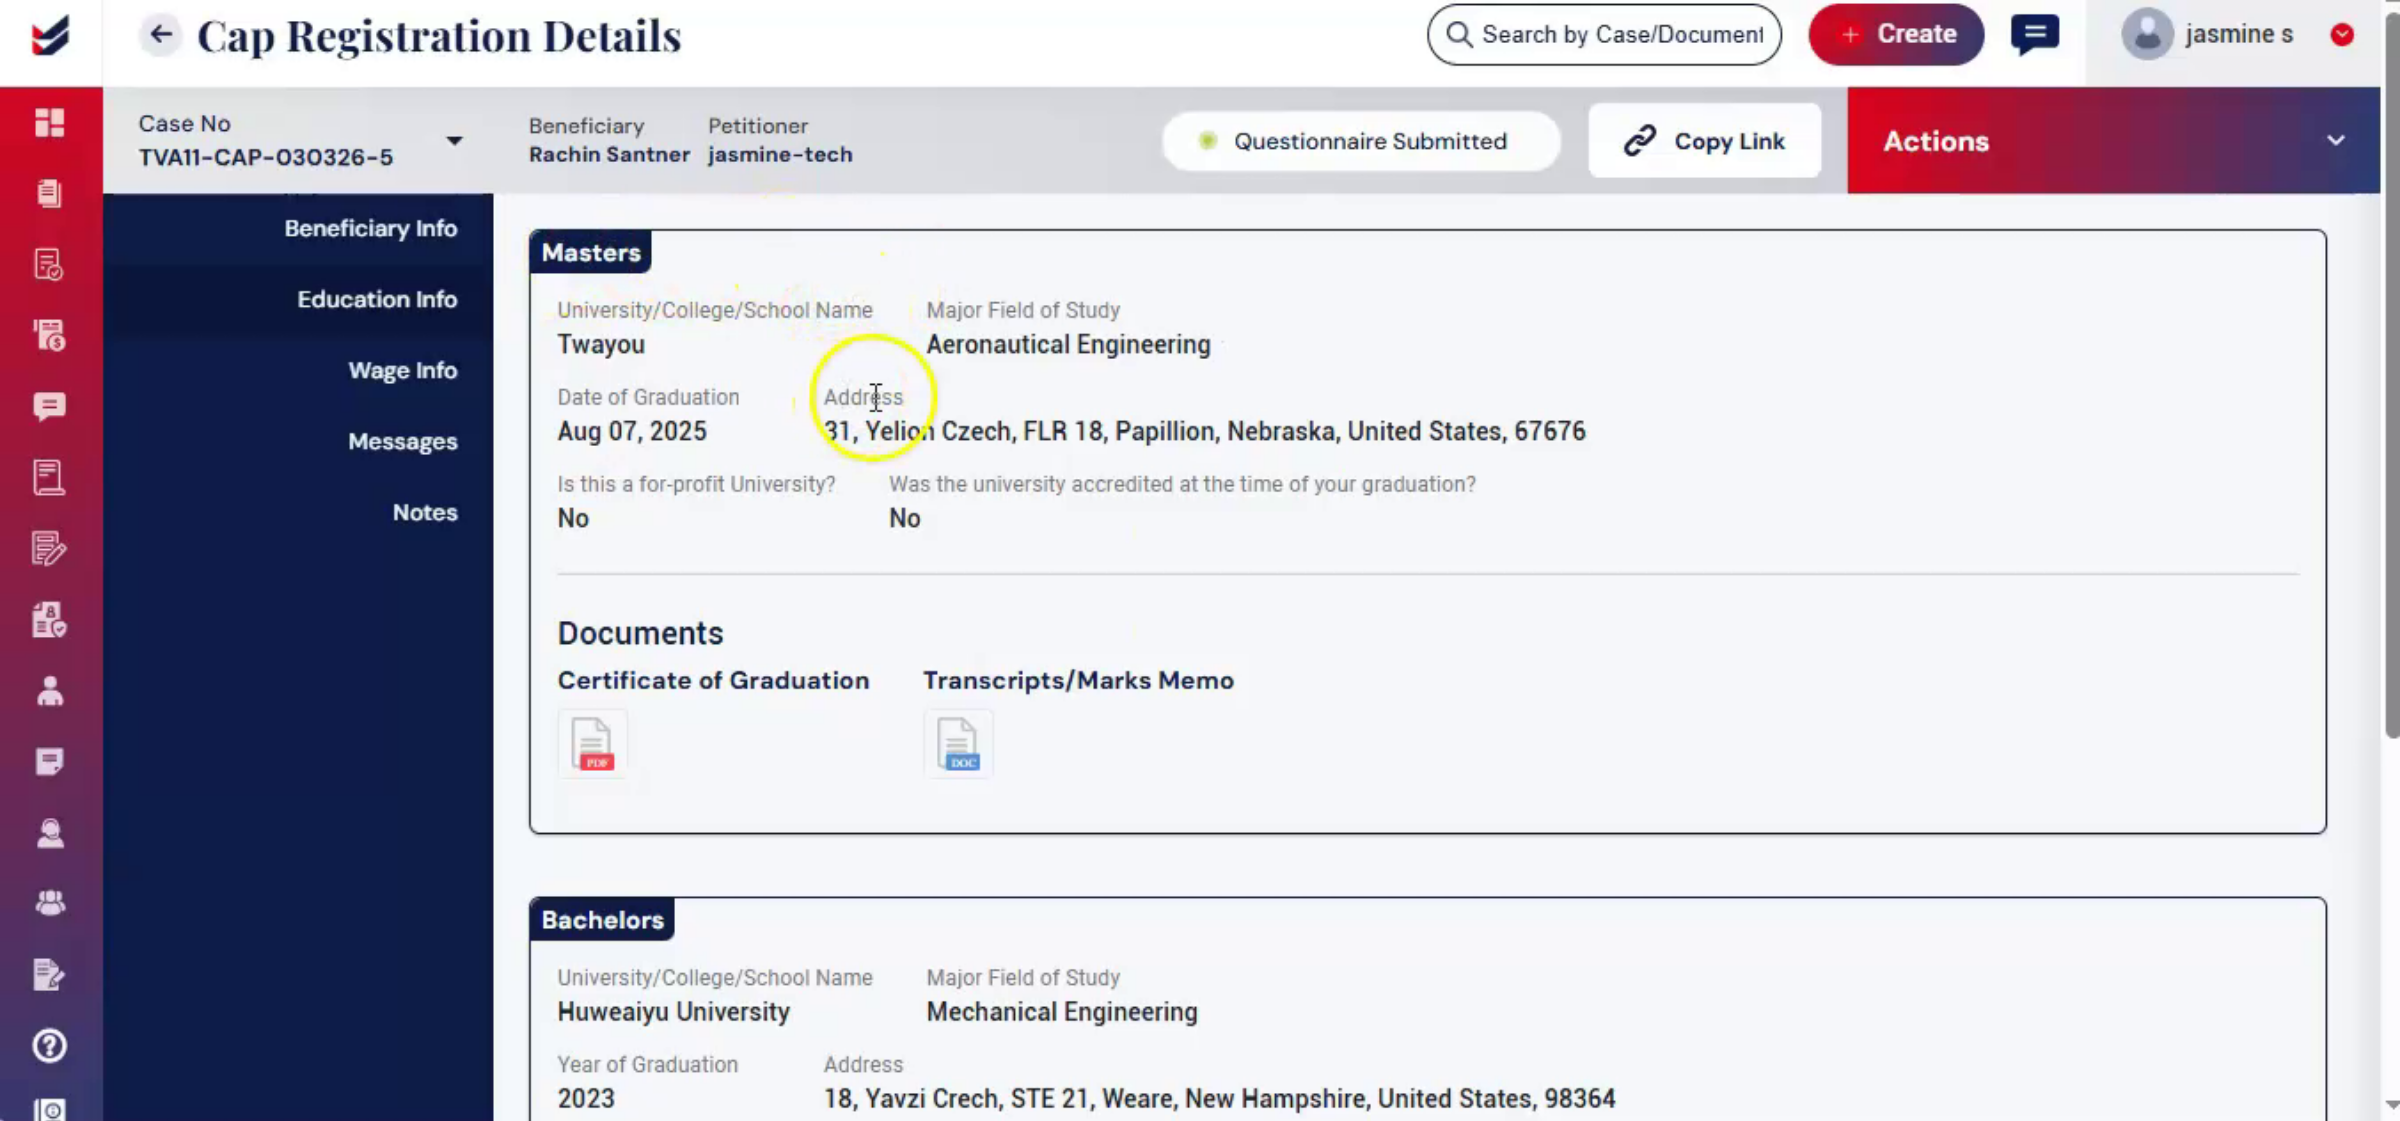Go to the Notes section
The image size is (2400, 1121).
[424, 512]
